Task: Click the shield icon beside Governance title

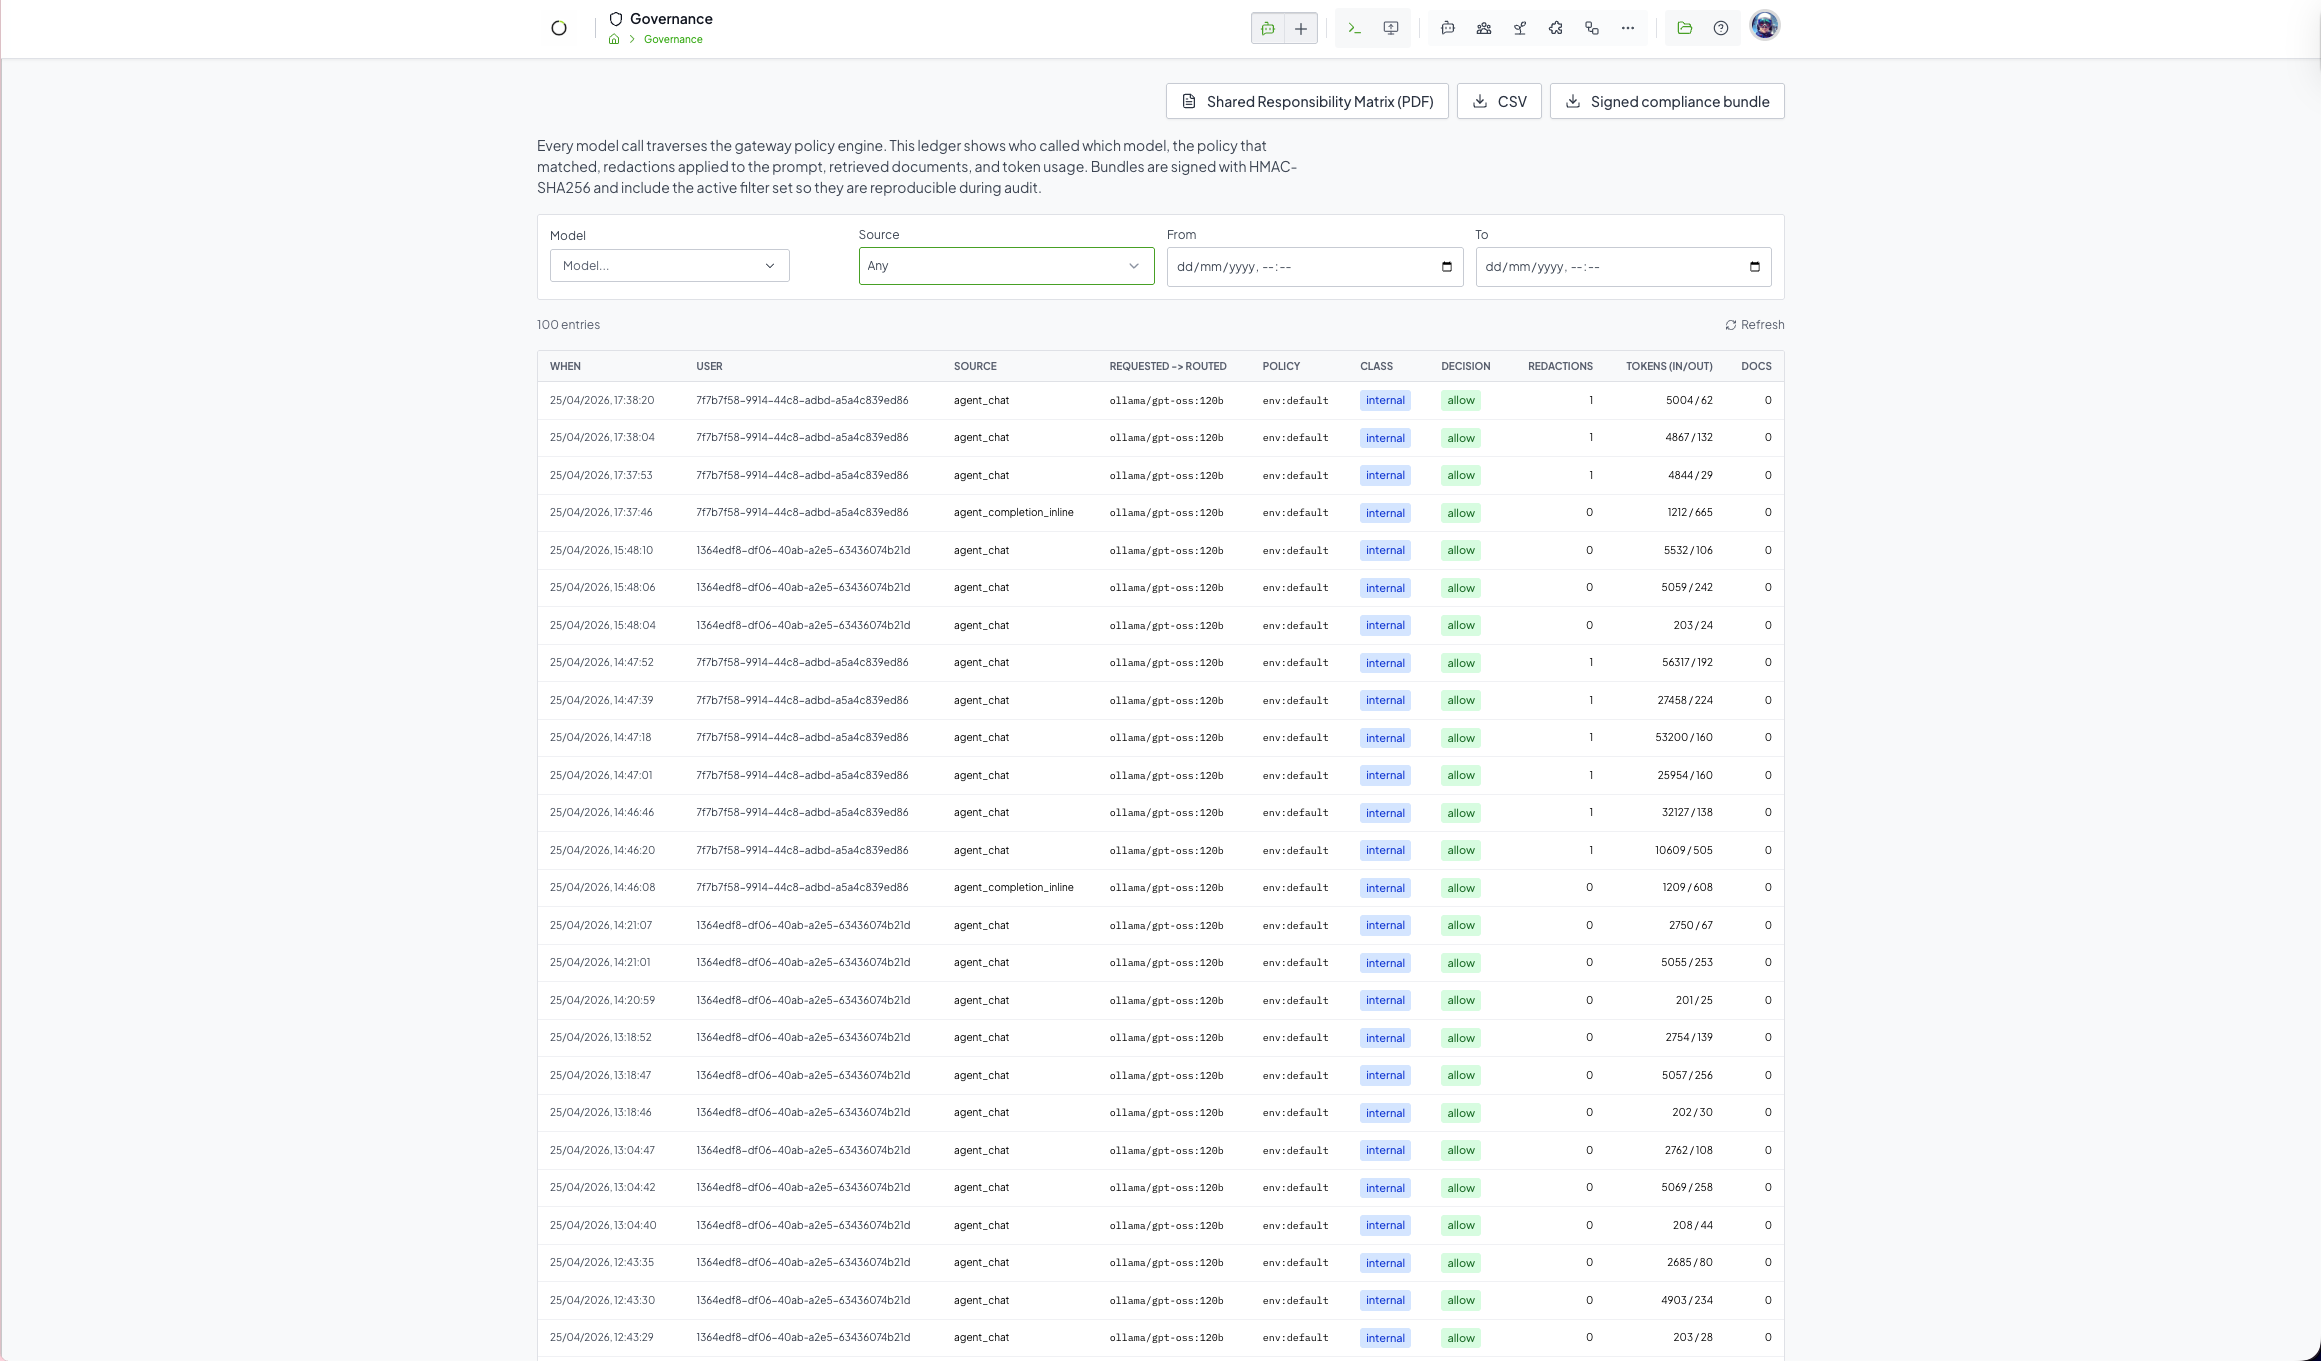Action: pyautogui.click(x=616, y=19)
